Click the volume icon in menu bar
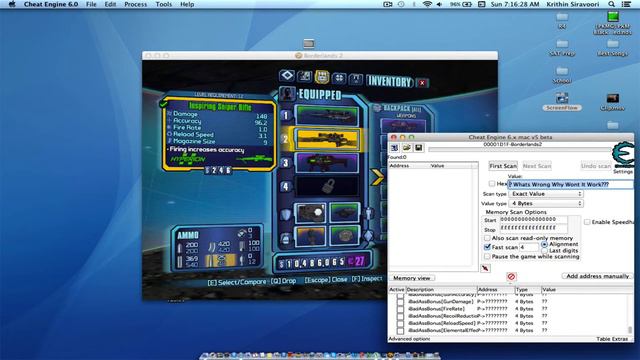 (x=439, y=4)
